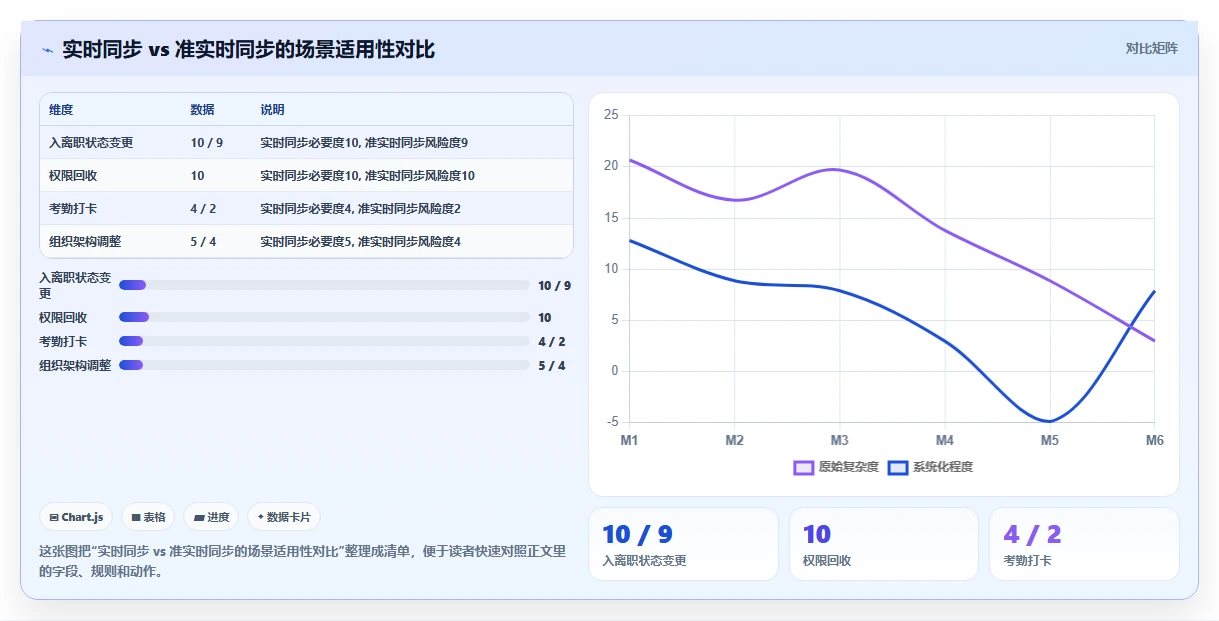Click the page title 实时同步 vs 准实时同步
Viewport: 1219px width, 621px height.
point(248,49)
